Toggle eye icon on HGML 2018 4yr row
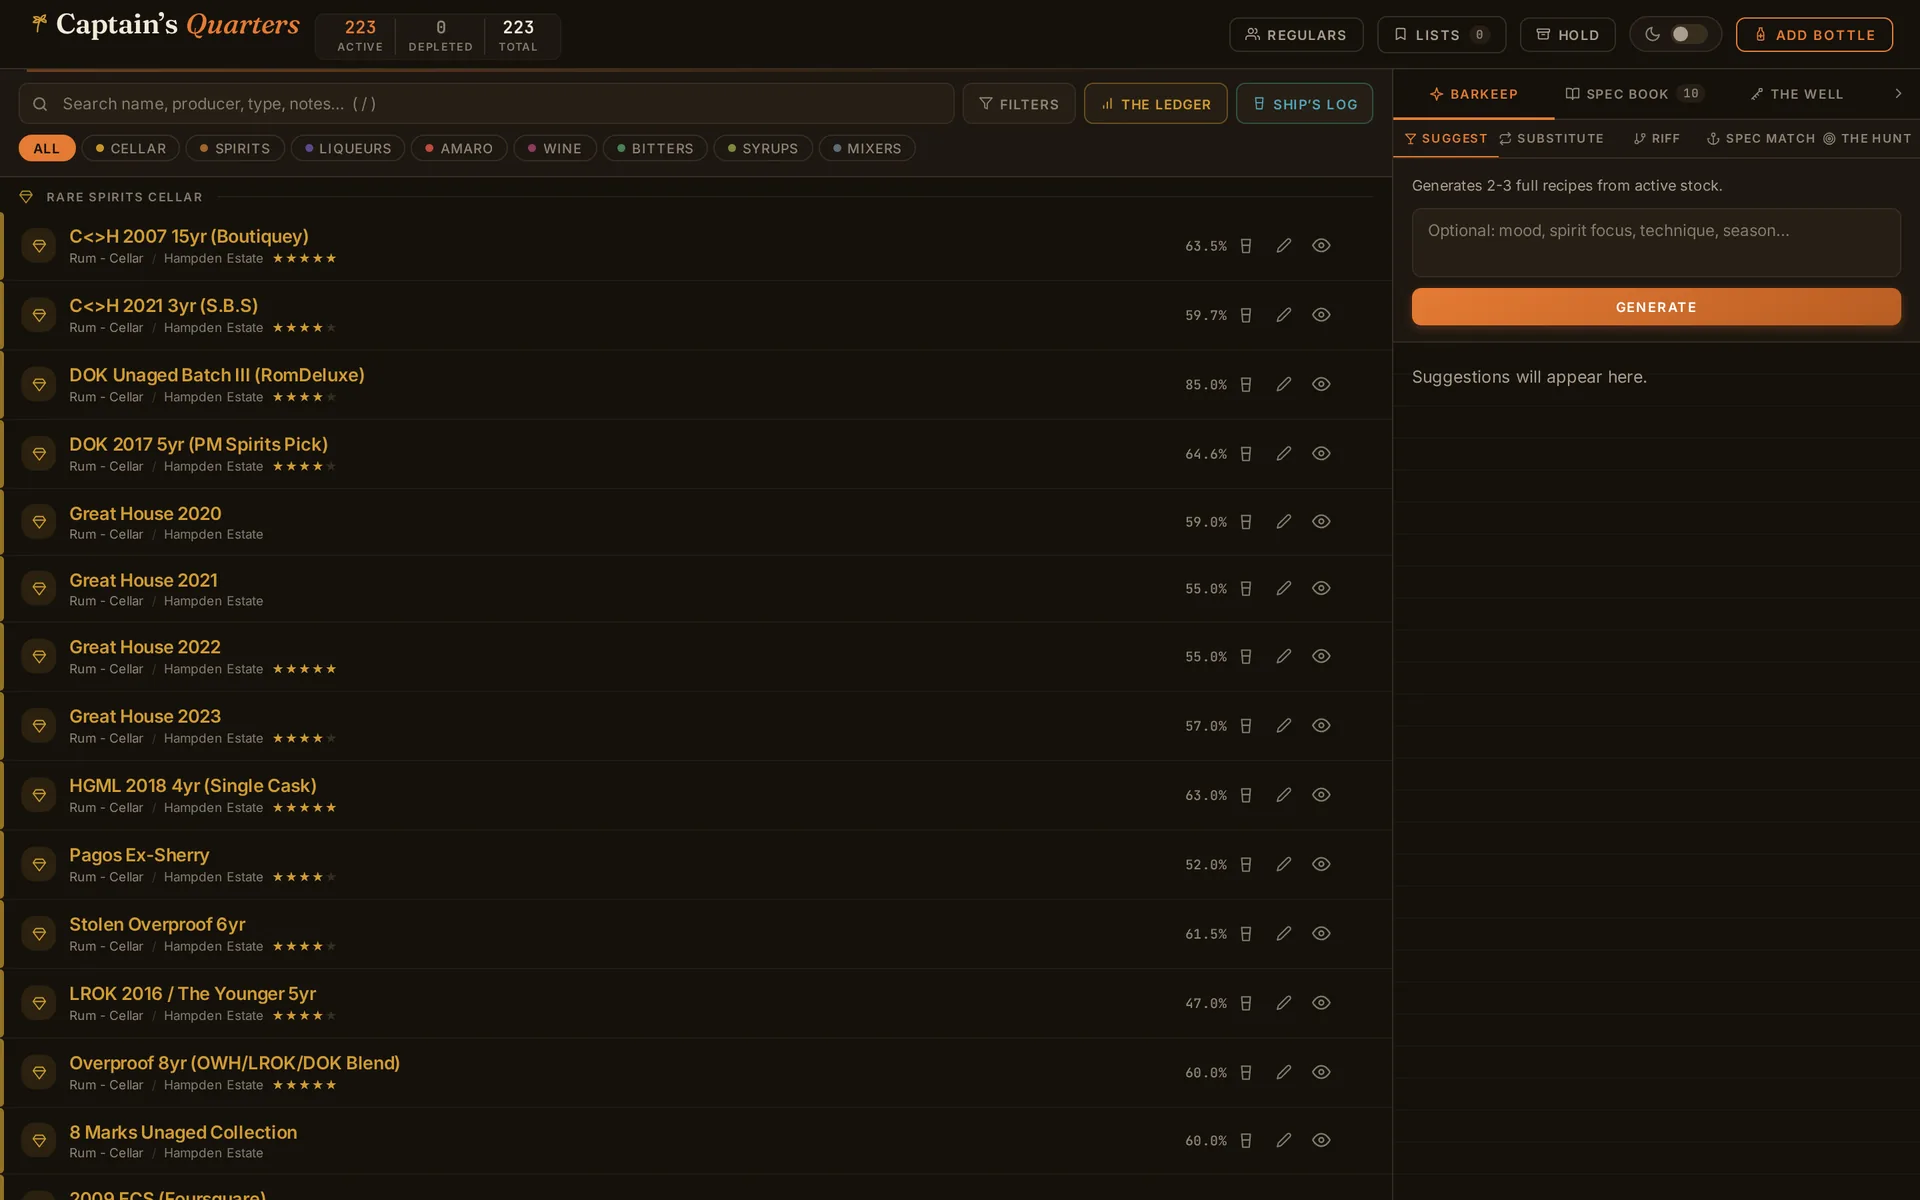The image size is (1920, 1200). pos(1321,795)
